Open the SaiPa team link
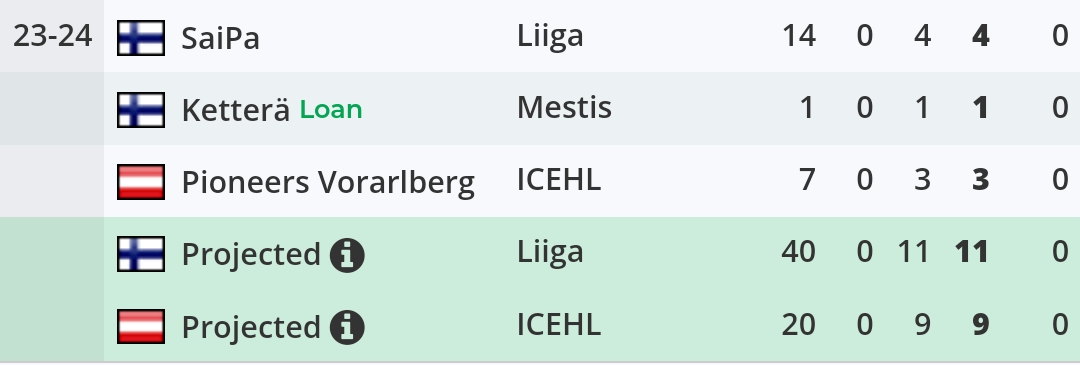 click(x=220, y=38)
